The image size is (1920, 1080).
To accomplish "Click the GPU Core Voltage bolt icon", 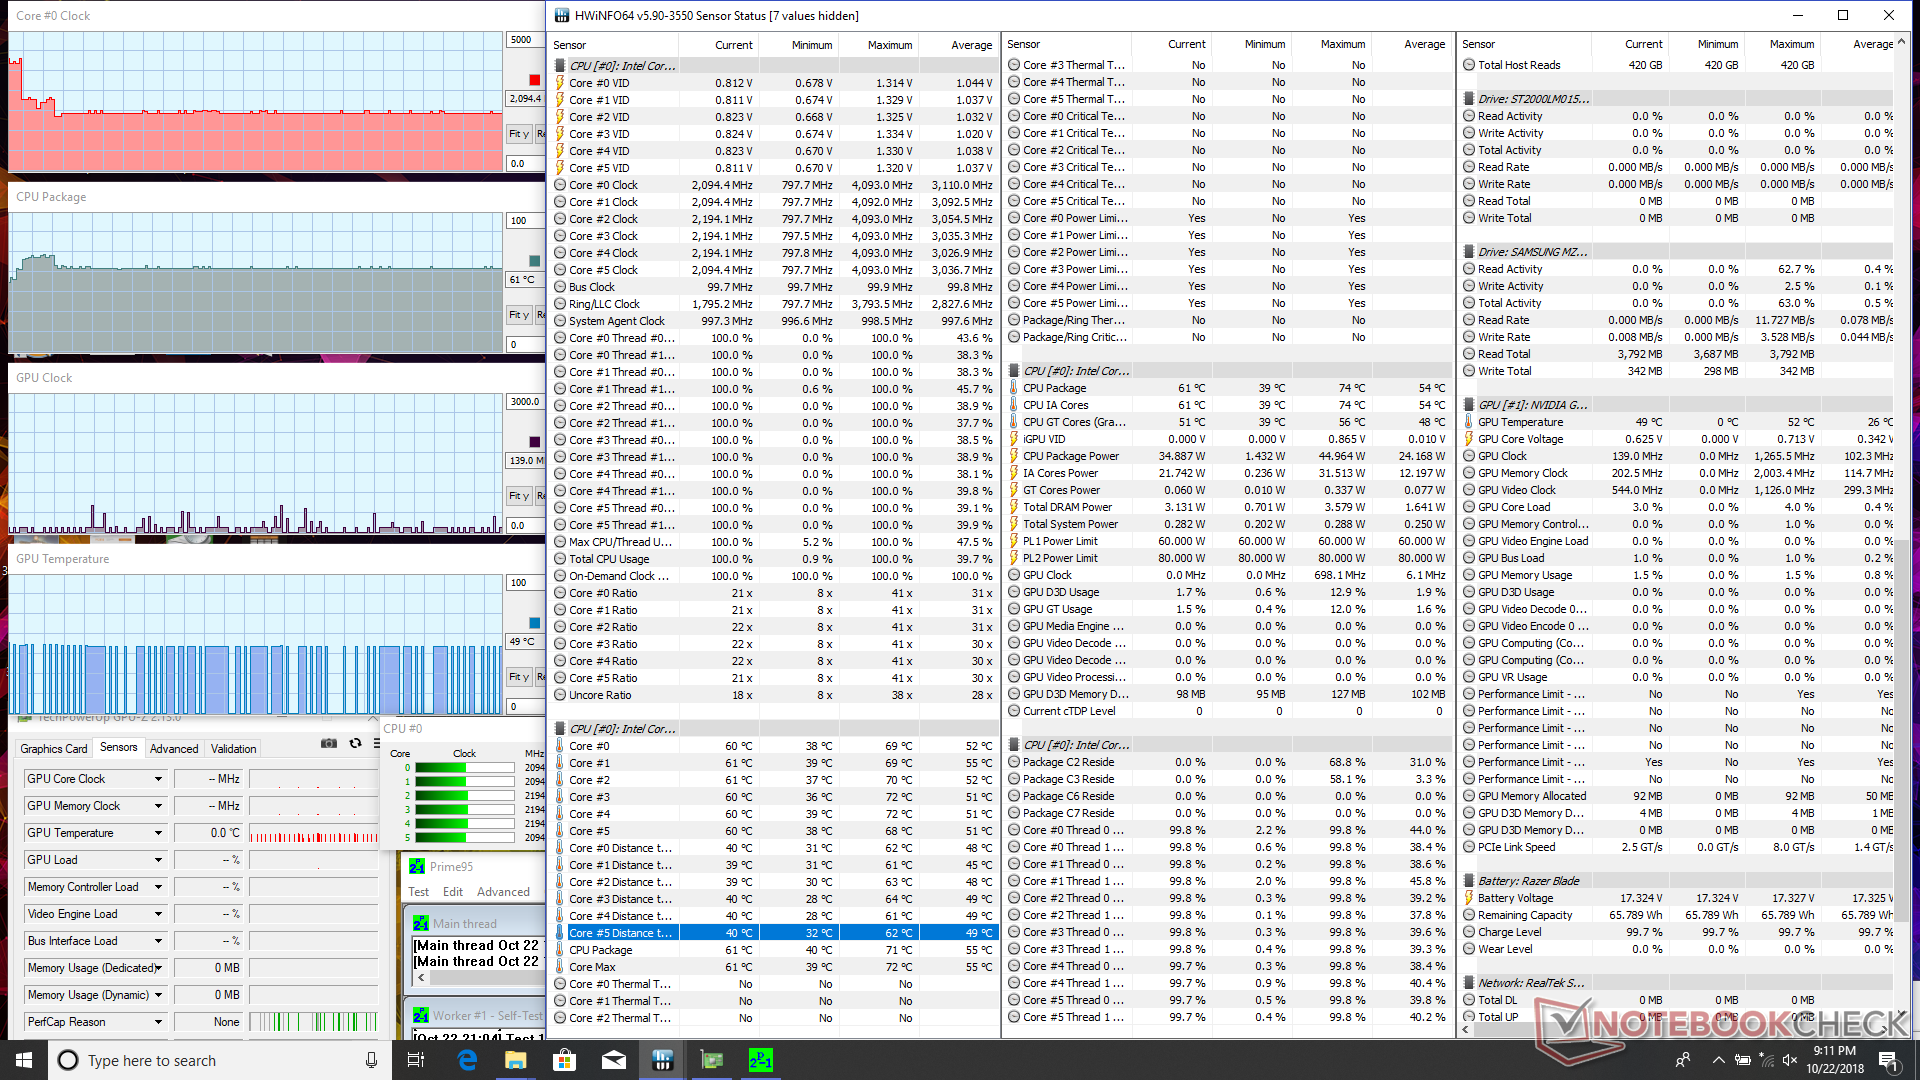I will coord(1469,439).
